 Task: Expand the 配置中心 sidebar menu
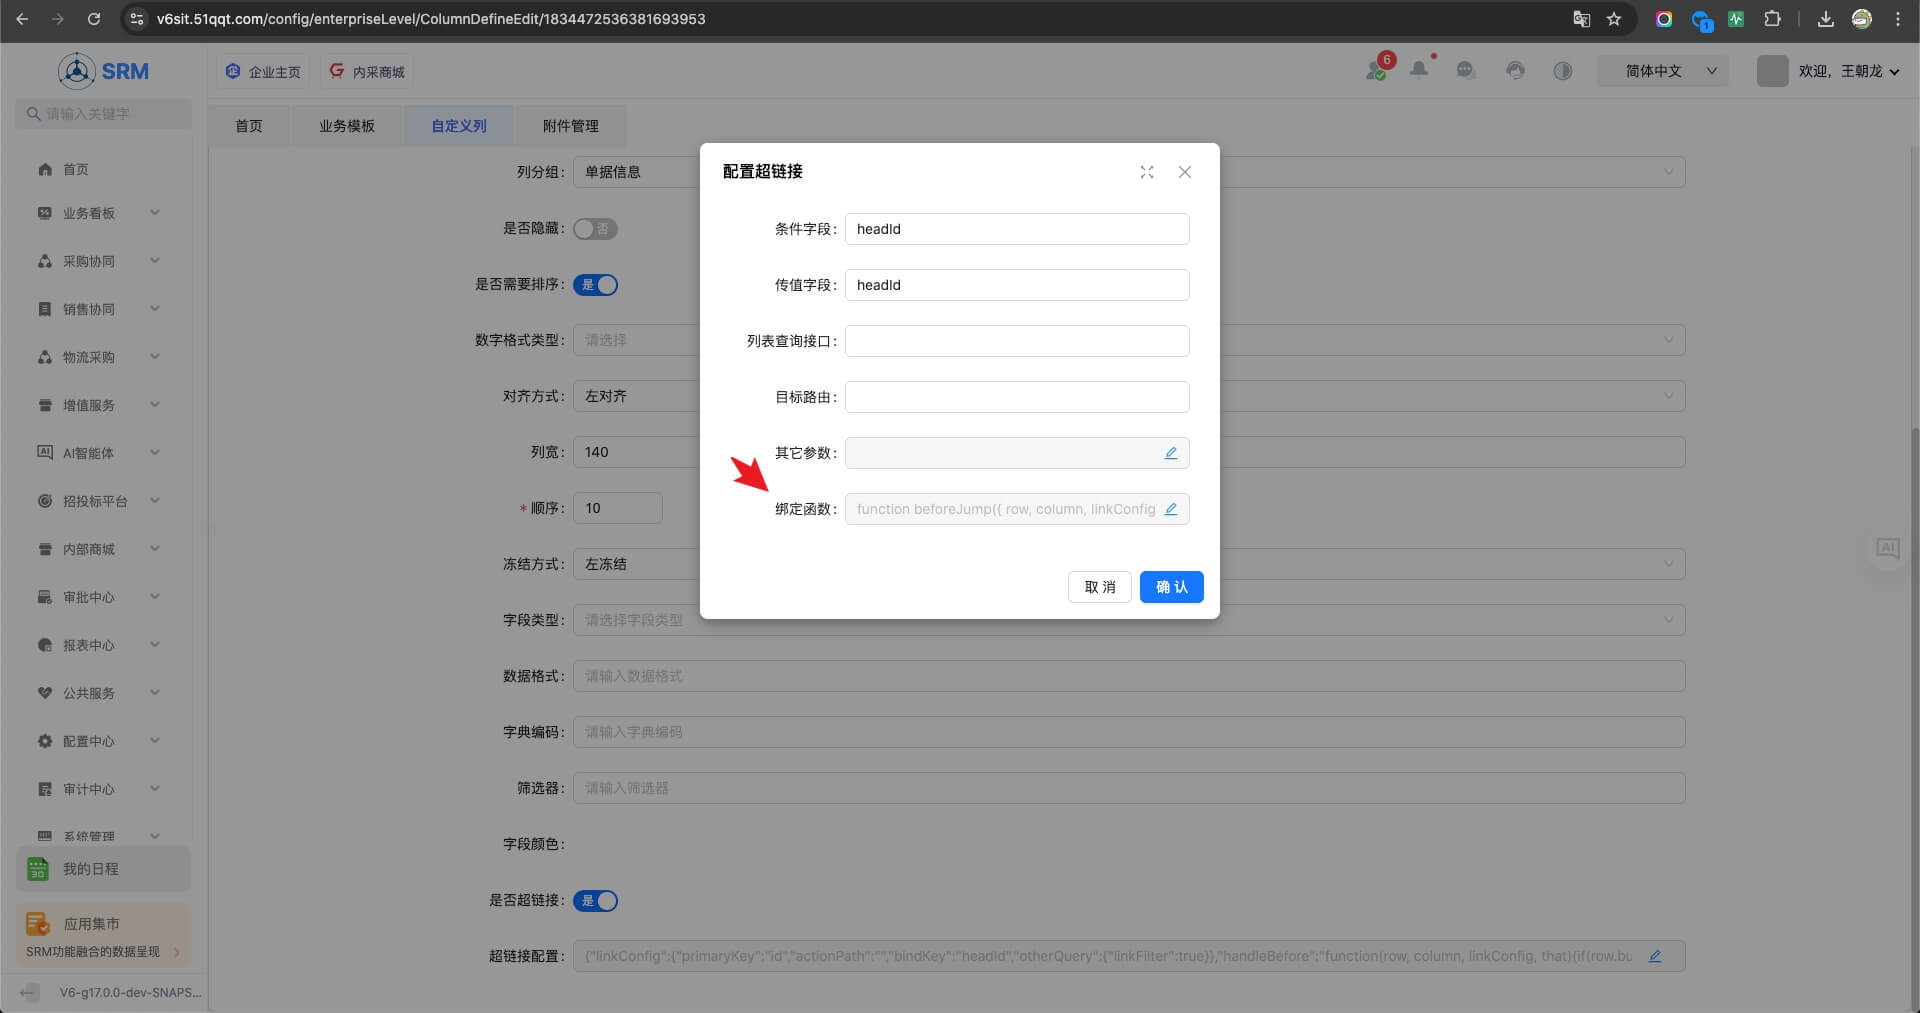(98, 741)
